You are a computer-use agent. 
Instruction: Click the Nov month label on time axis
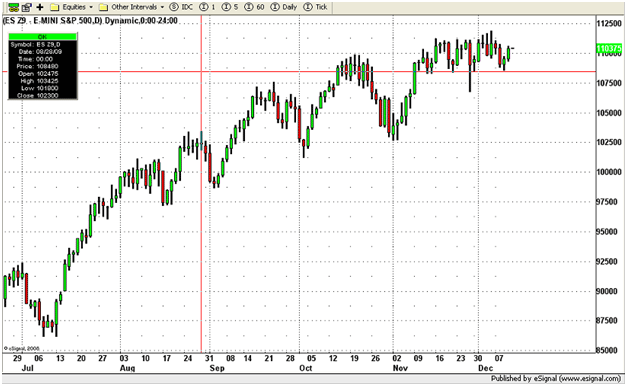click(400, 368)
